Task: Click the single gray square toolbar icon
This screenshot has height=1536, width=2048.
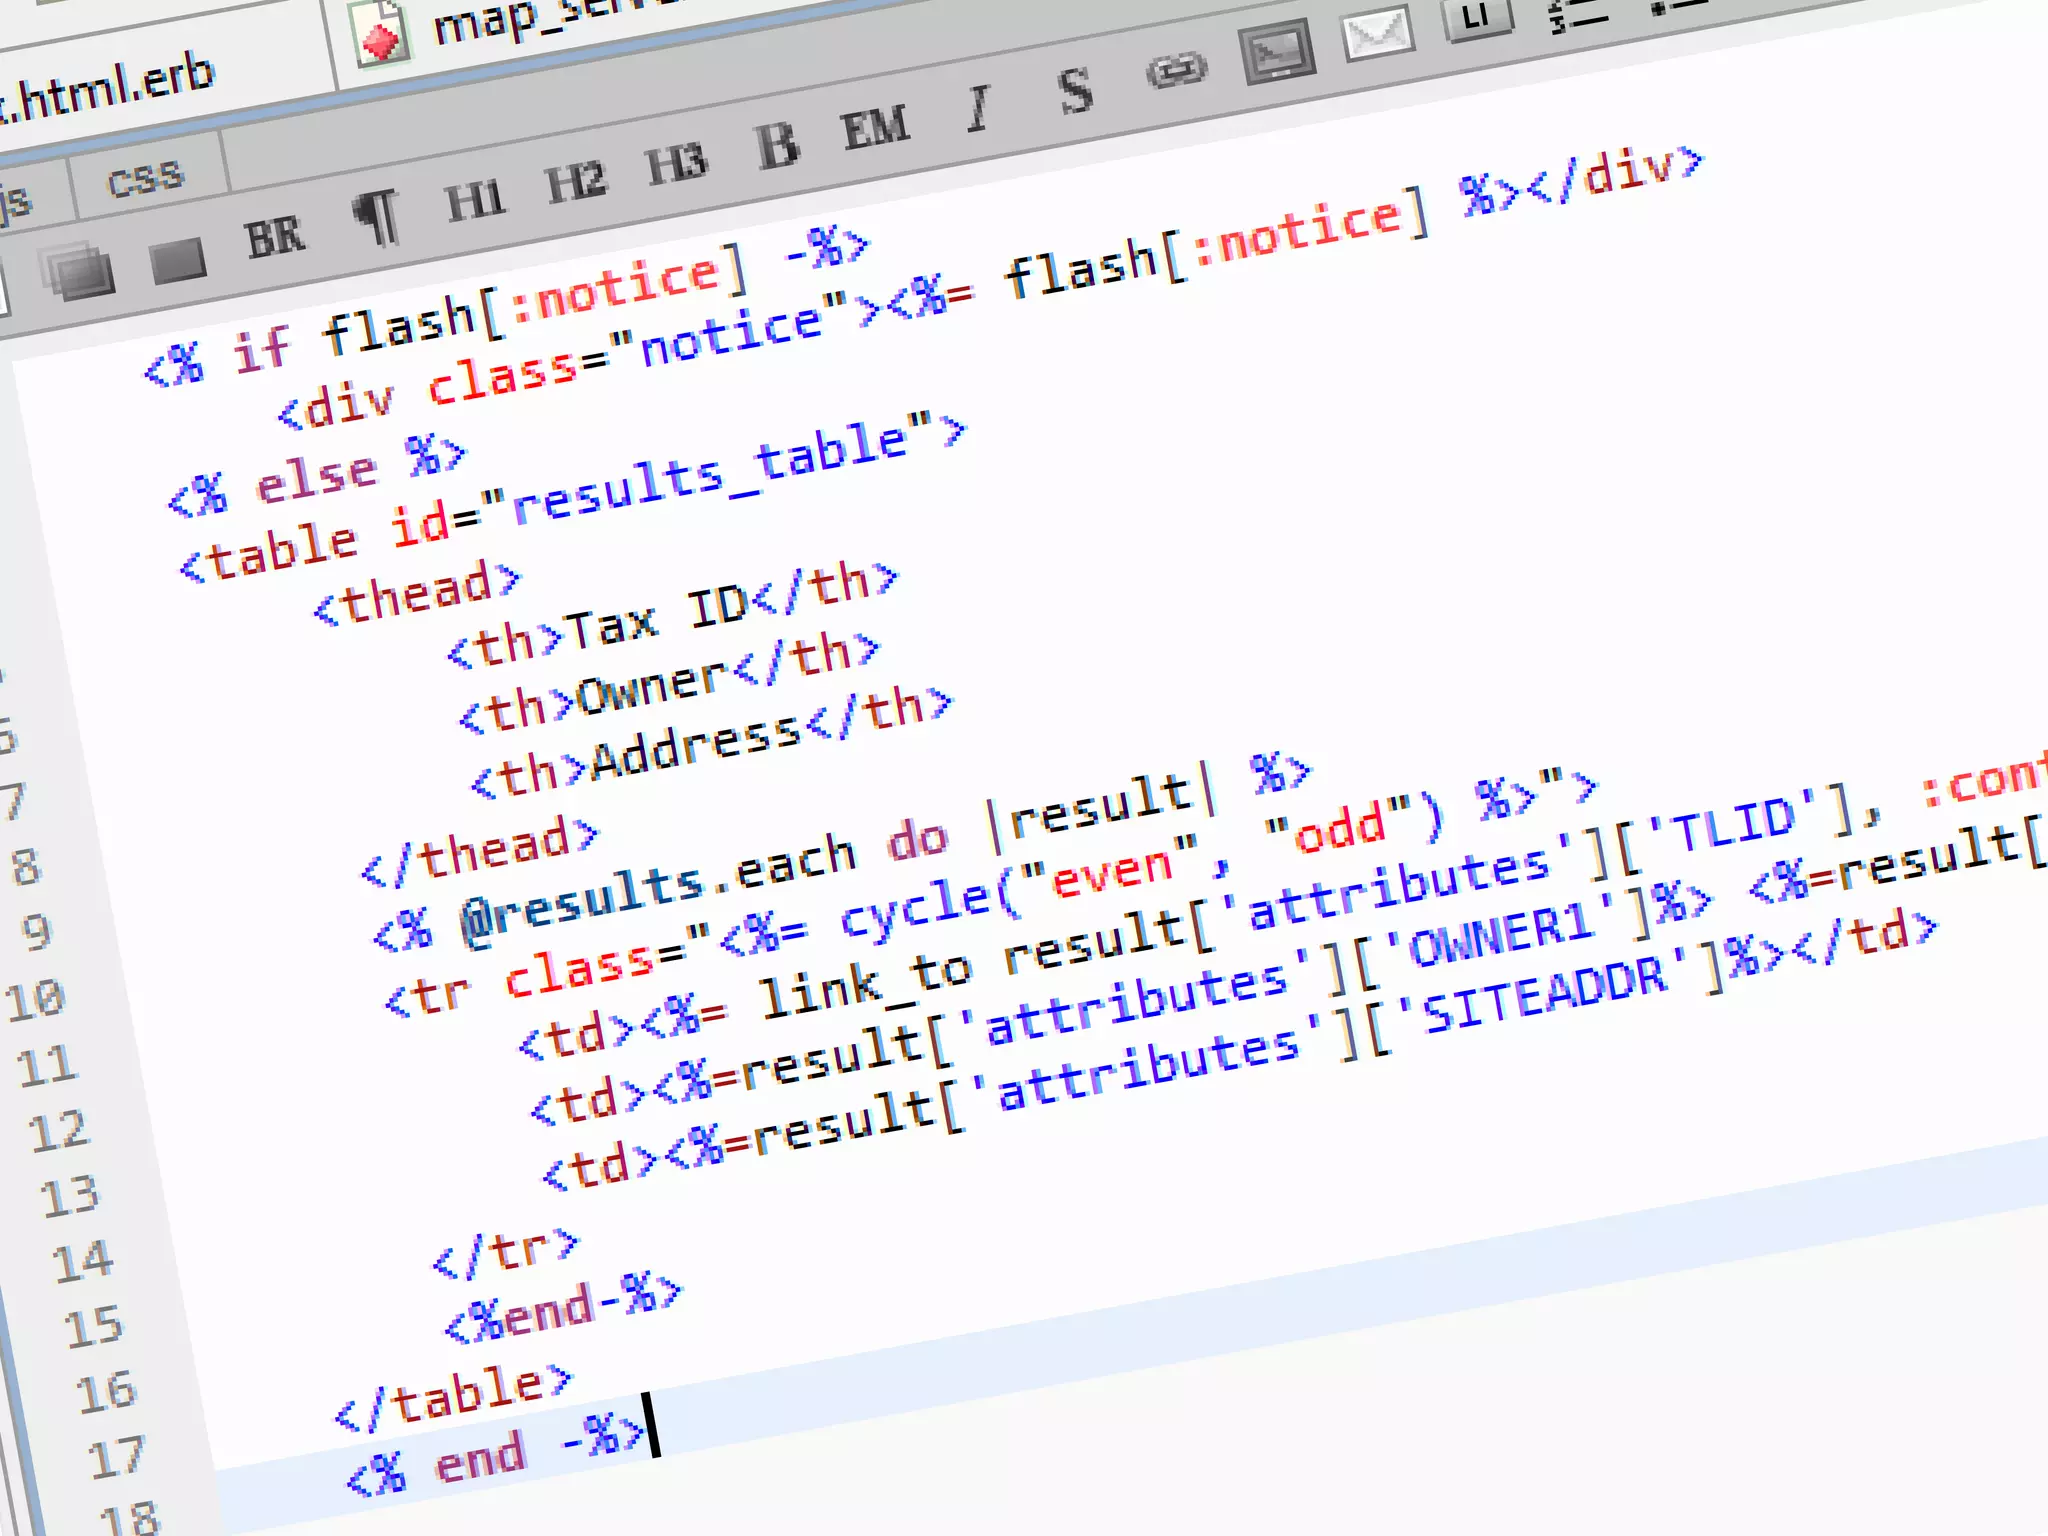Action: coord(178,260)
